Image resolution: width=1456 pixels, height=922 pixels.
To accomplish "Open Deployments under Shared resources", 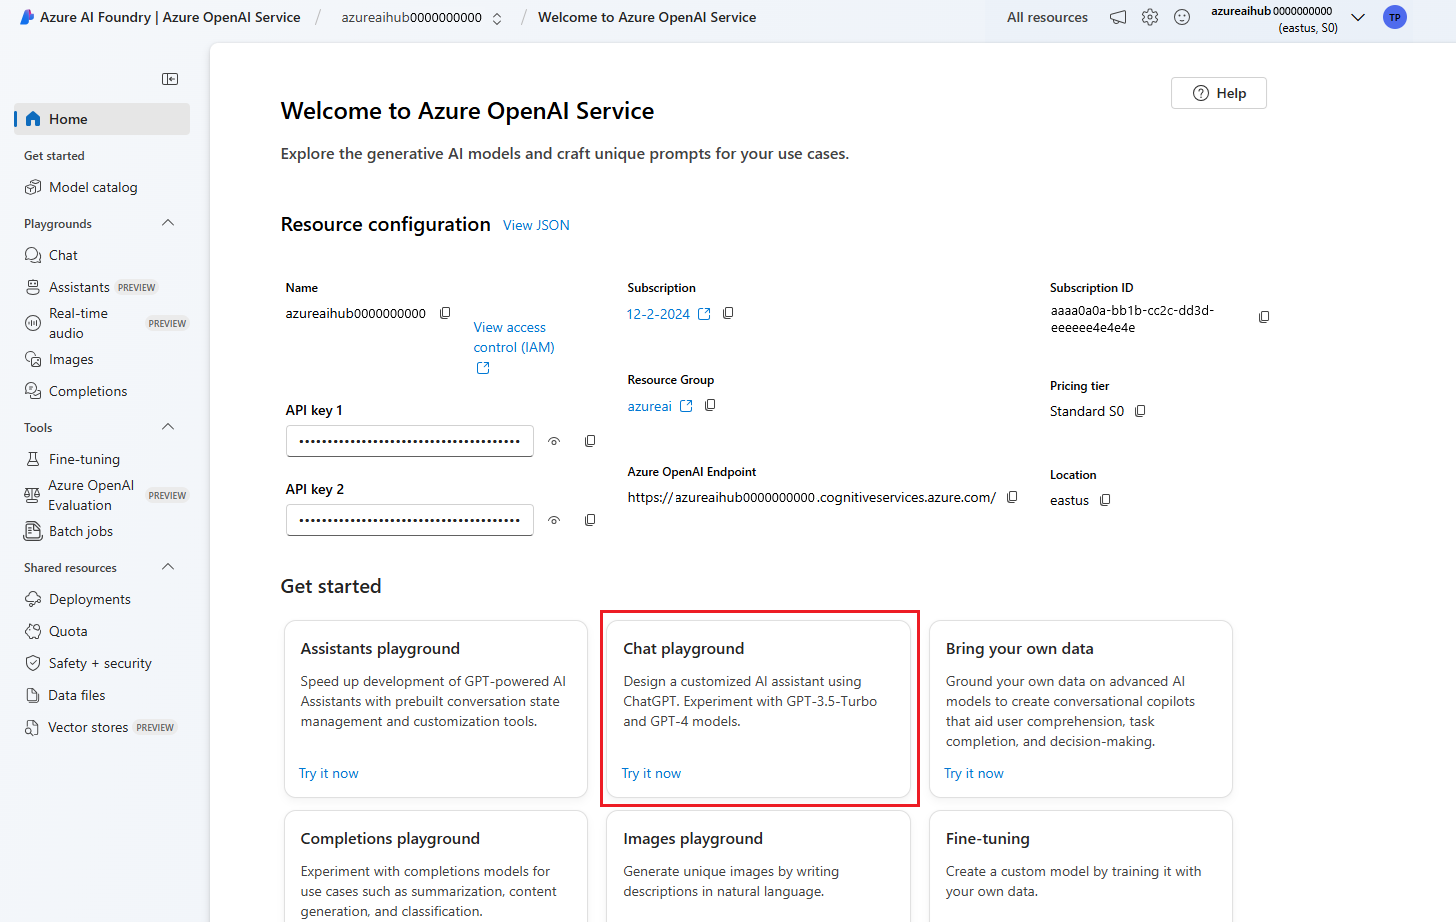I will click(x=89, y=598).
